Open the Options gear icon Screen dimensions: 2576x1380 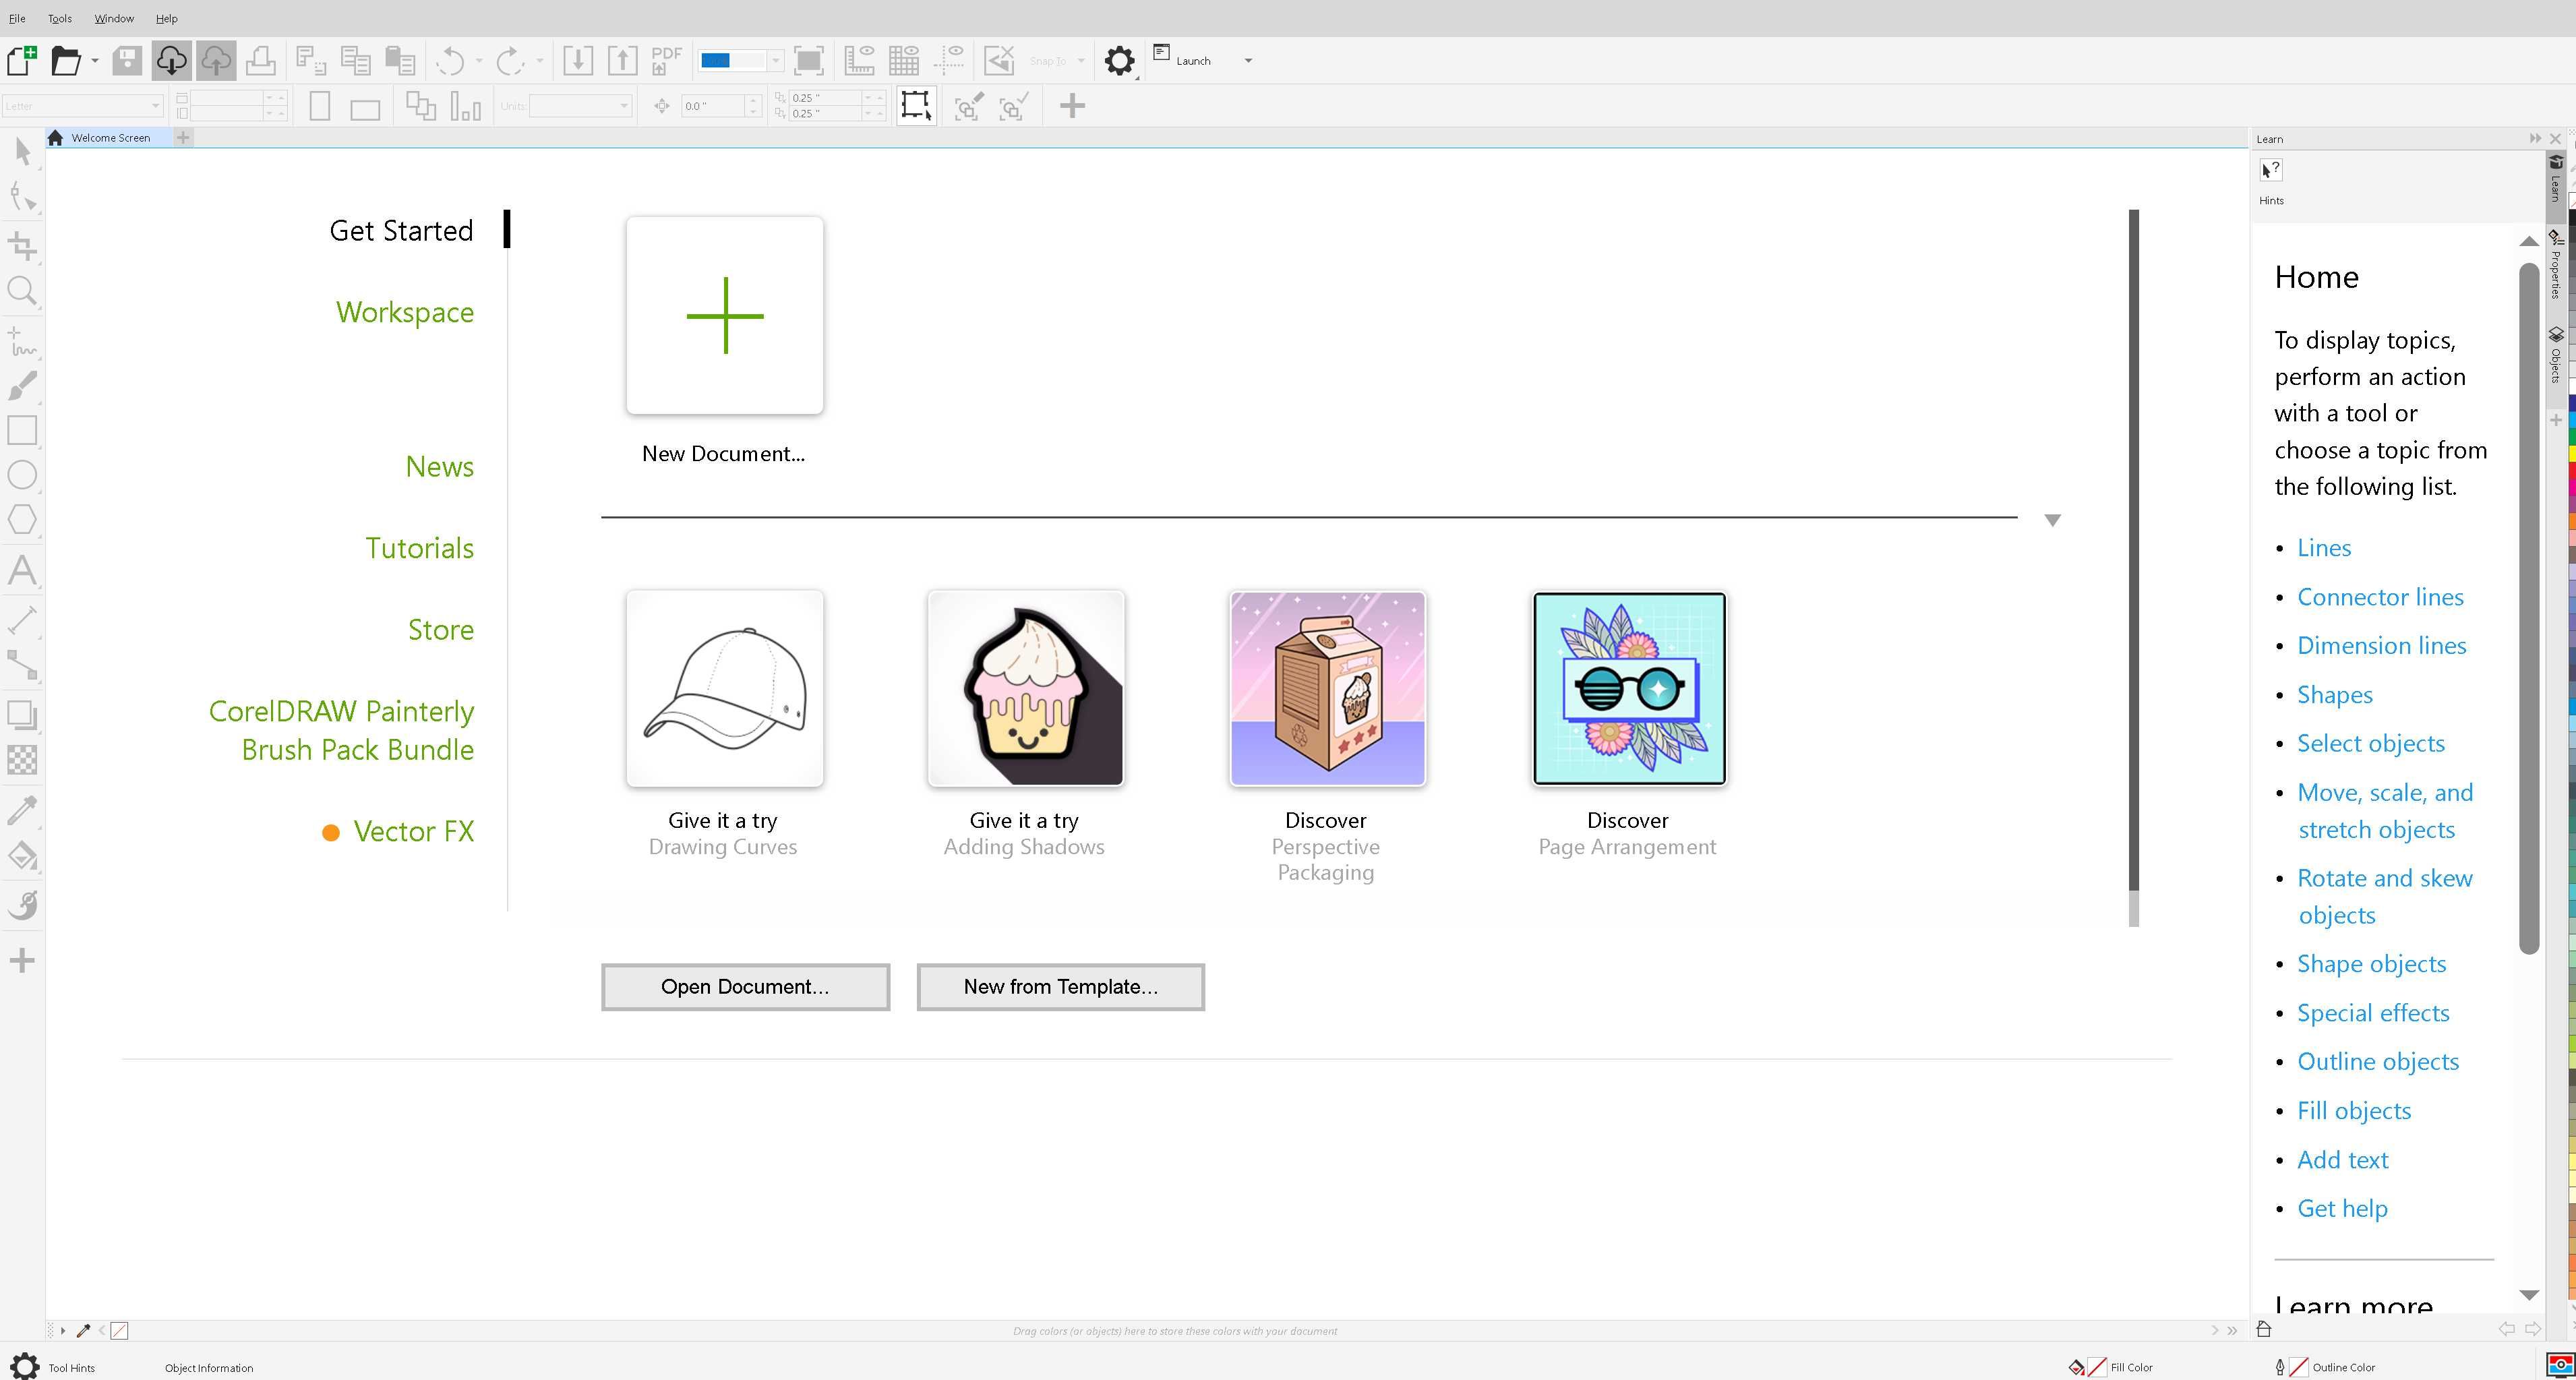click(x=1119, y=61)
